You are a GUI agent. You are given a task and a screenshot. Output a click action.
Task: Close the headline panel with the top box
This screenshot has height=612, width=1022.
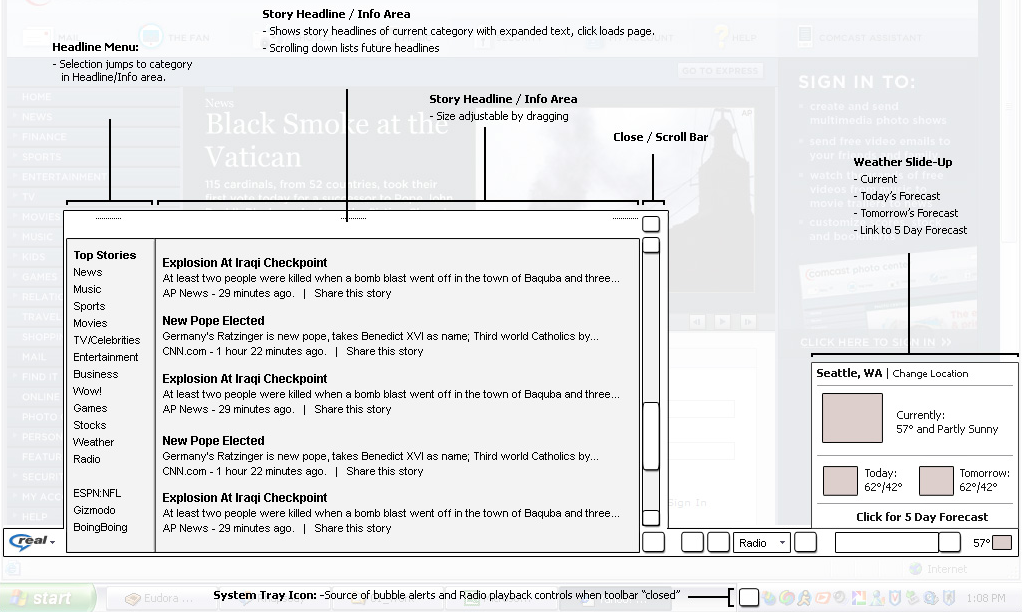tap(650, 224)
